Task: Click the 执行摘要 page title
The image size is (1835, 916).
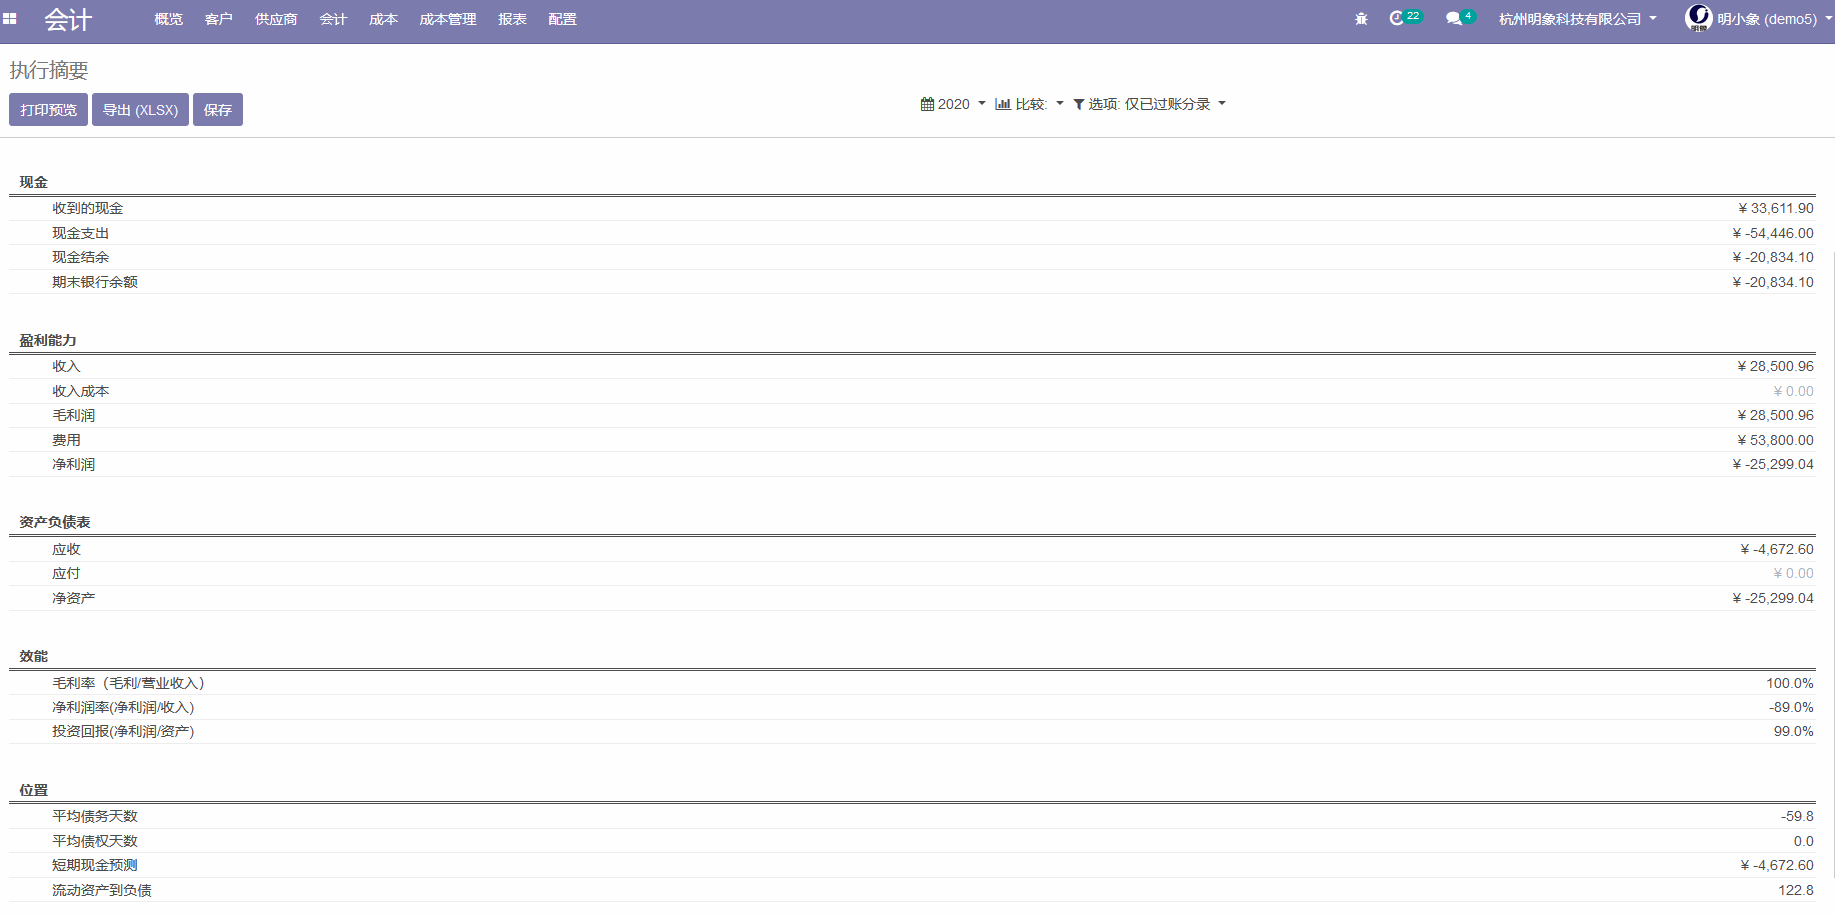Action: coord(49,70)
